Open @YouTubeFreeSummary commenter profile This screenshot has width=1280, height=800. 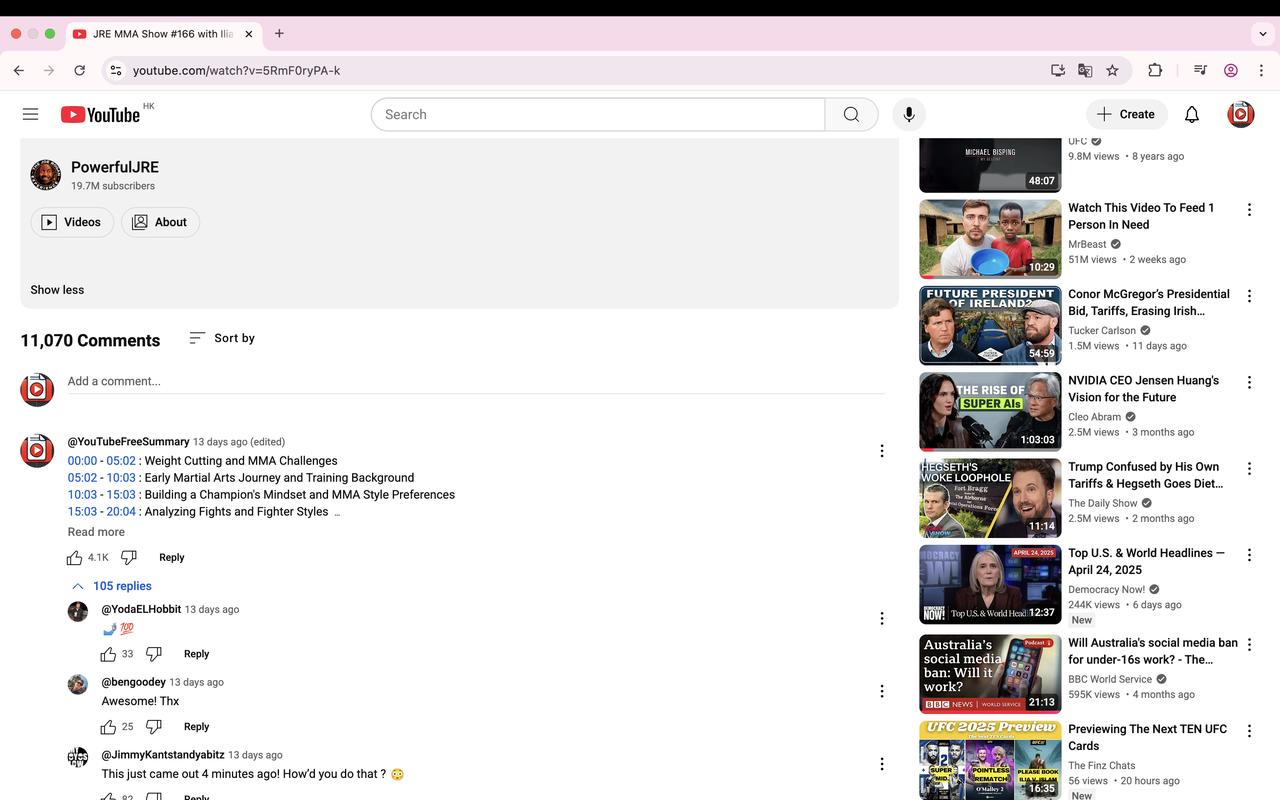[128, 441]
